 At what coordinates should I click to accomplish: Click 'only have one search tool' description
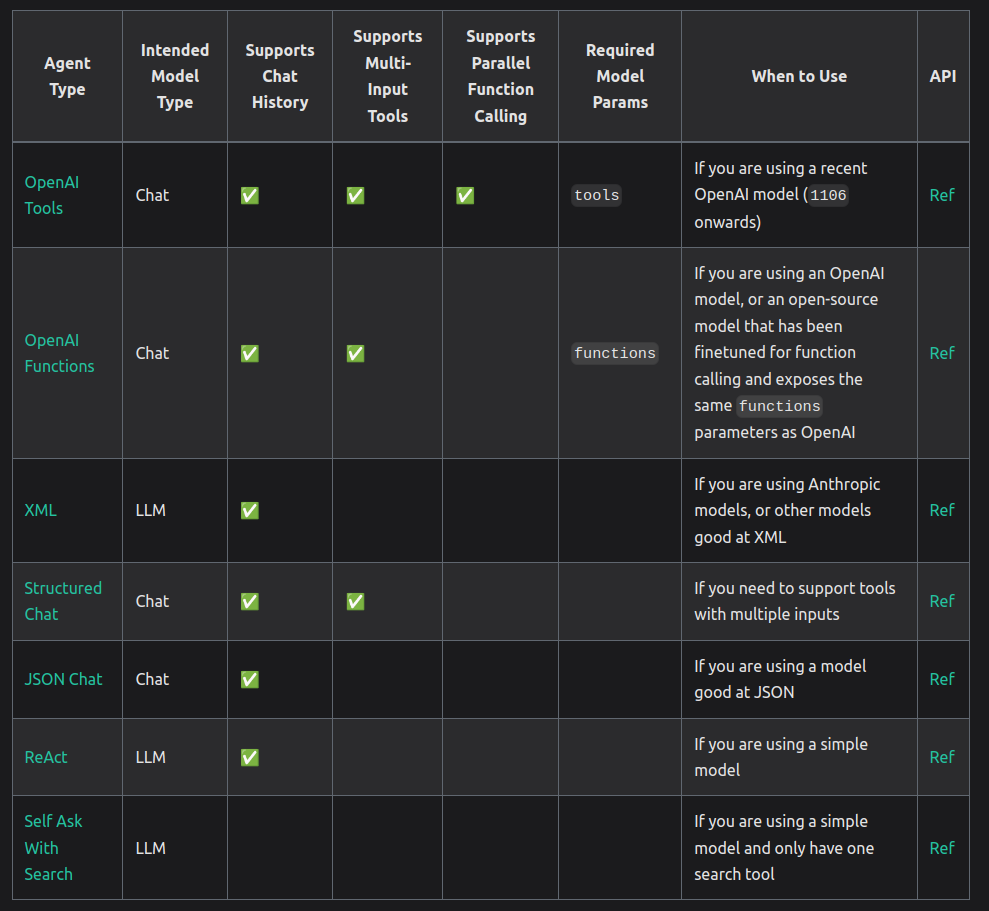click(784, 848)
